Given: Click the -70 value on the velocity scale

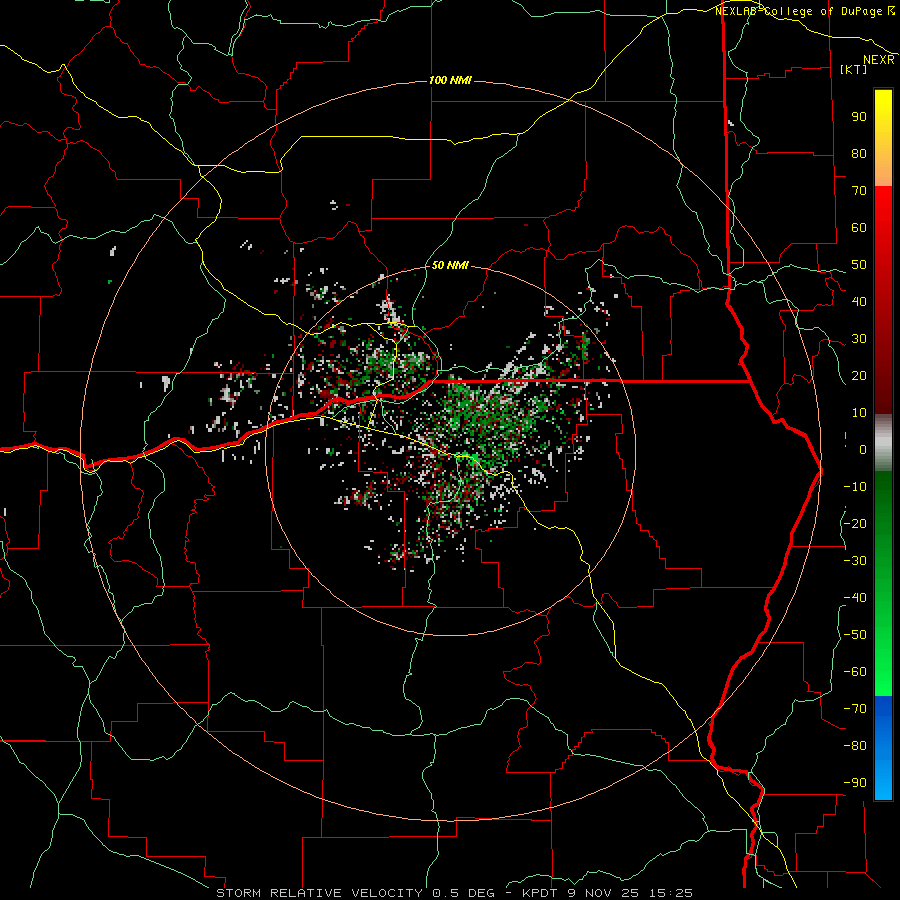Looking at the screenshot, I should click(855, 709).
